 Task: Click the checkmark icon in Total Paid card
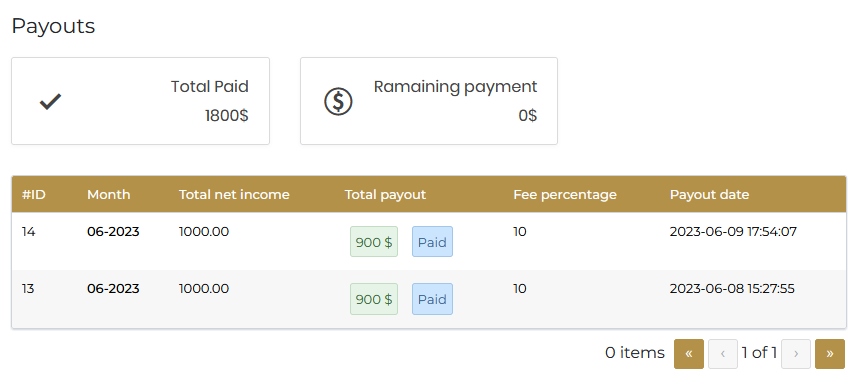(50, 101)
